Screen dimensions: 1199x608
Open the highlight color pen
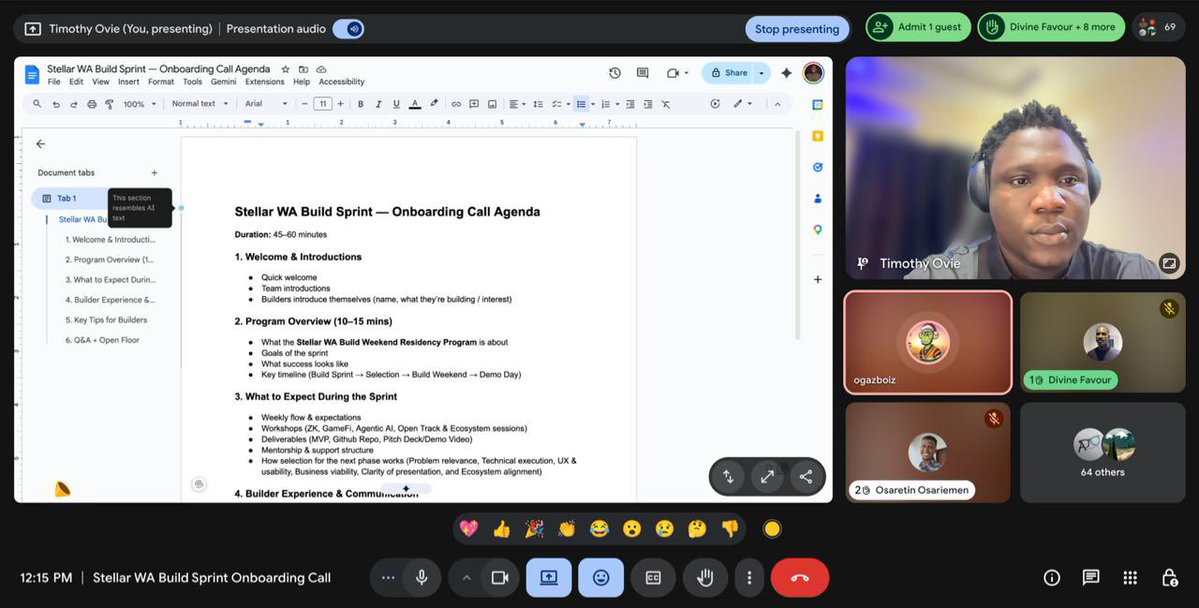(x=434, y=104)
